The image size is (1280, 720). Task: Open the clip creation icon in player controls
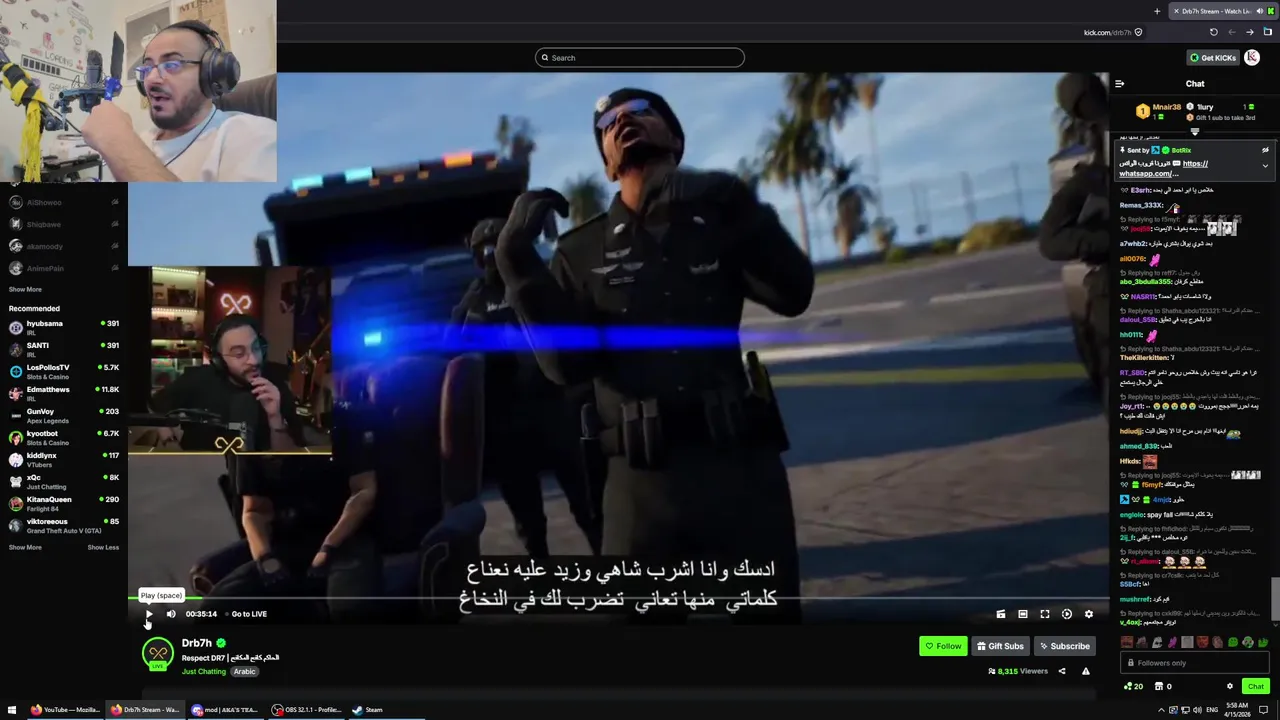coord(1001,614)
